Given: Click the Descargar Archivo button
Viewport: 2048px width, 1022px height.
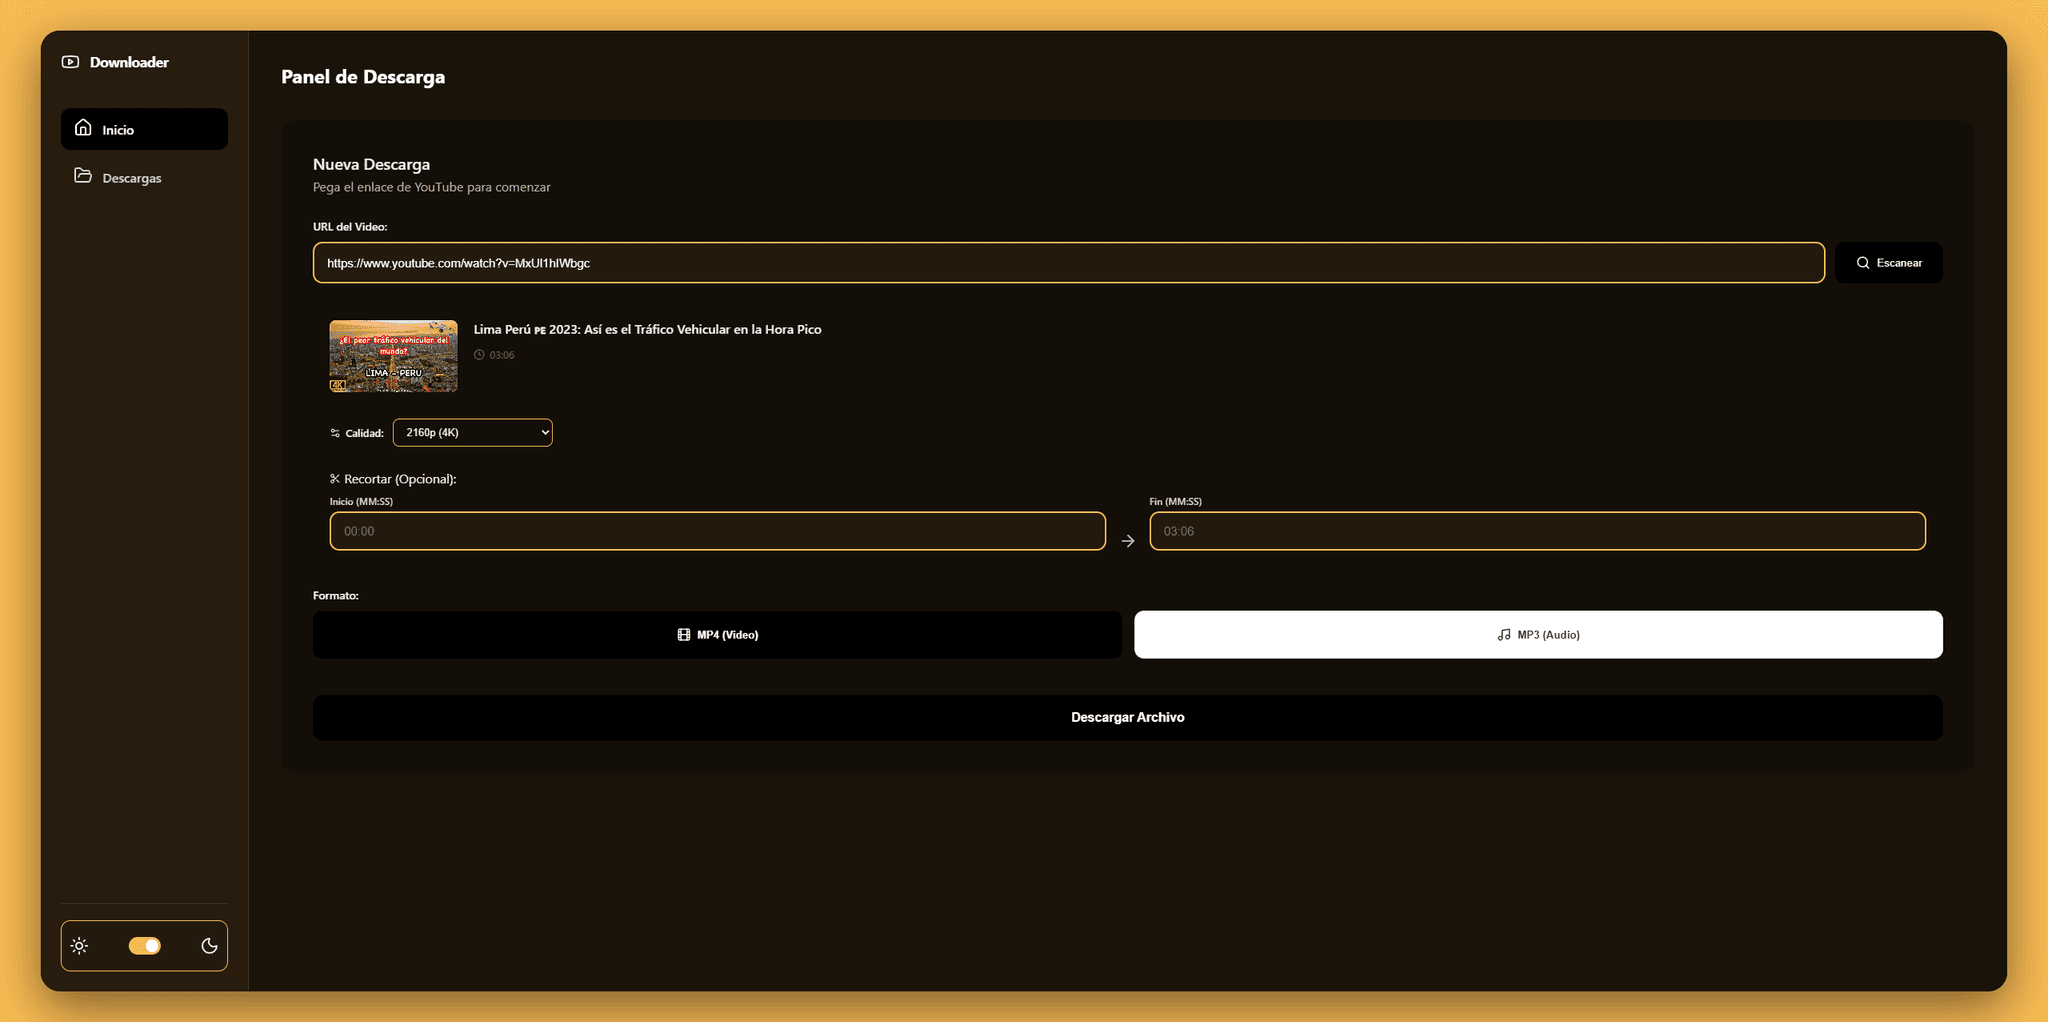Looking at the screenshot, I should [x=1127, y=717].
